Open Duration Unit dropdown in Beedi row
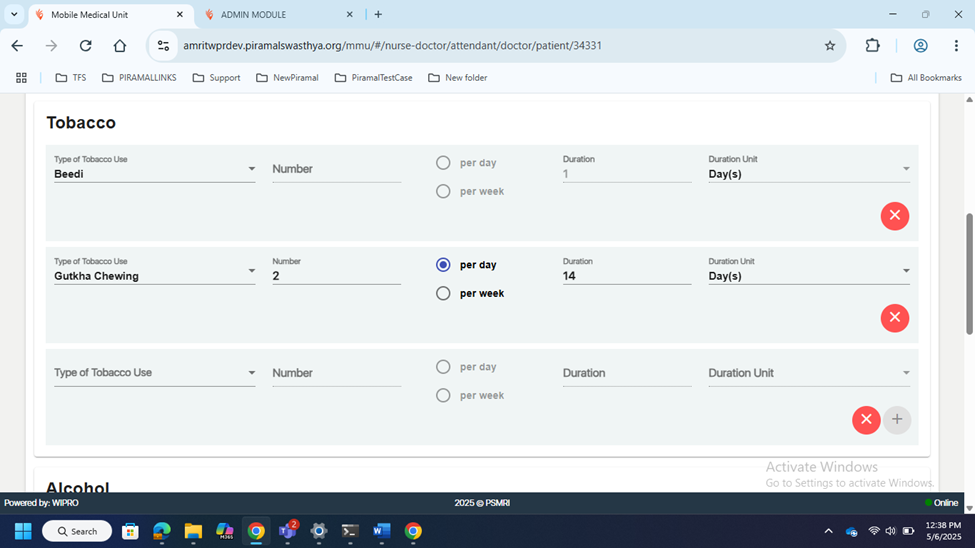Image resolution: width=975 pixels, height=548 pixels. [x=809, y=169]
